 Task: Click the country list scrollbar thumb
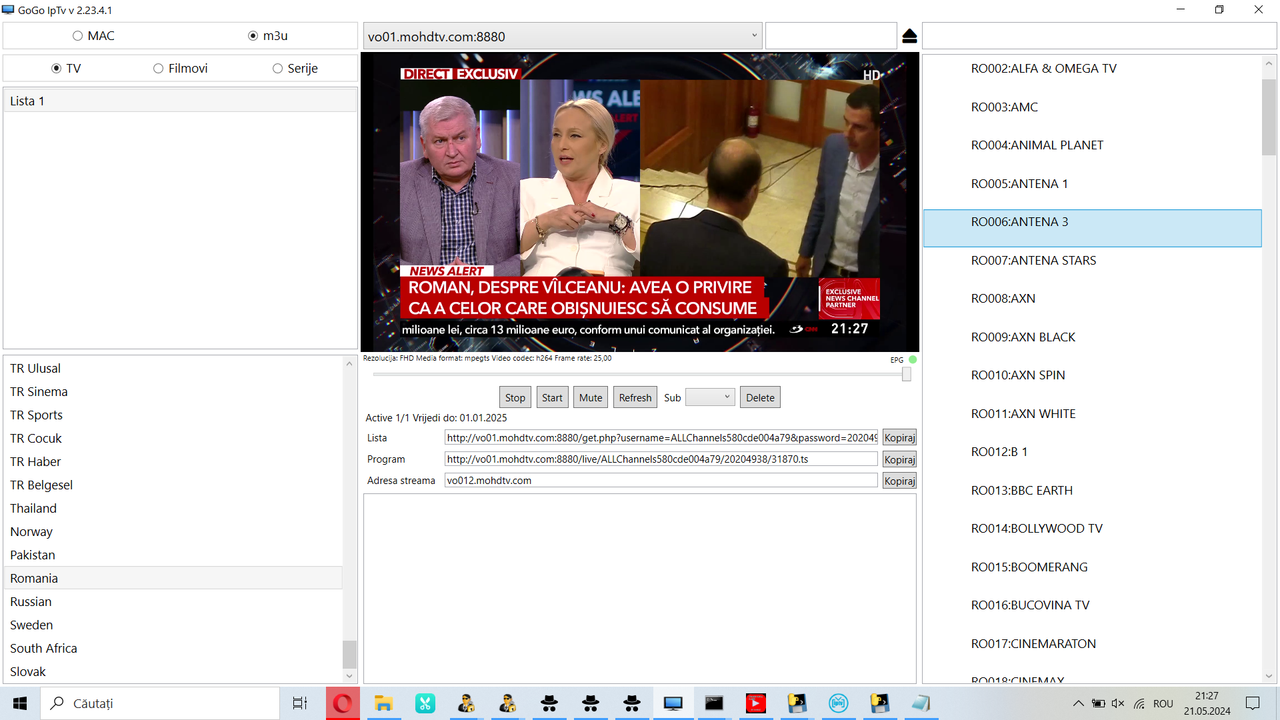click(x=349, y=654)
